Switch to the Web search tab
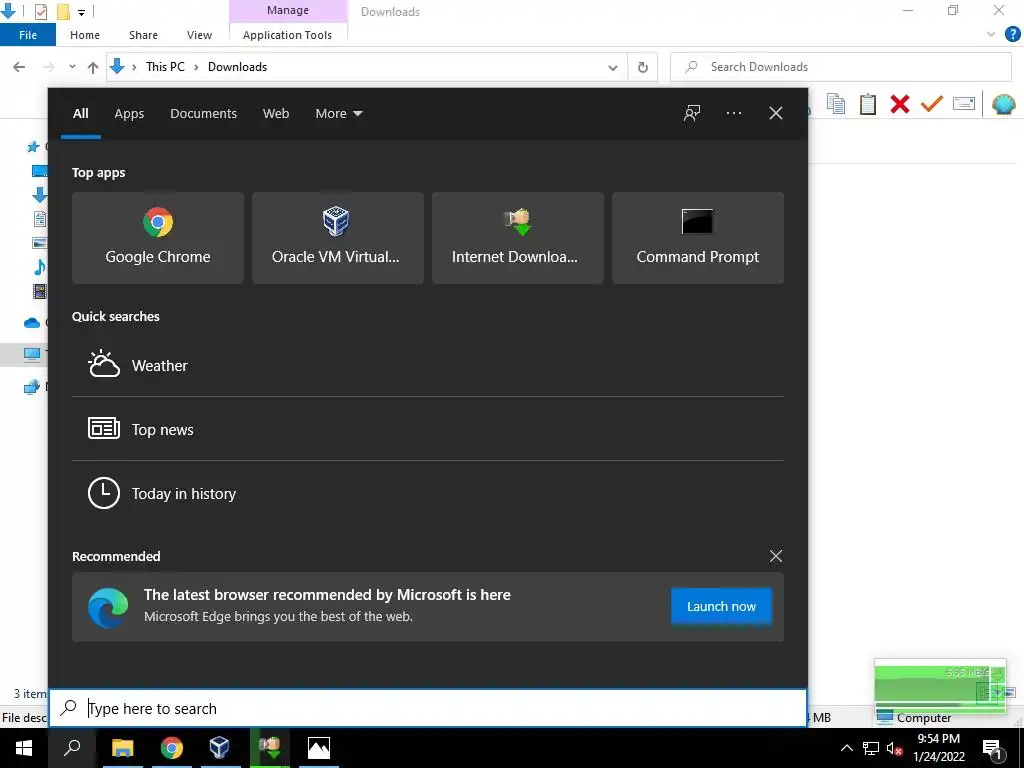Screen dimensions: 1024x768 pos(276,114)
